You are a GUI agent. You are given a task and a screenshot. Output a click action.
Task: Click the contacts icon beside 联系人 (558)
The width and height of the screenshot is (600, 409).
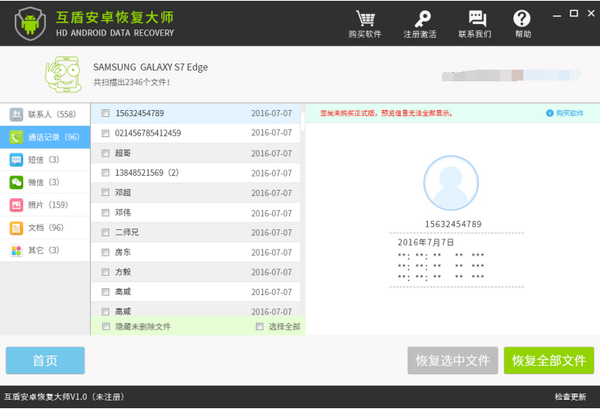(x=16, y=114)
